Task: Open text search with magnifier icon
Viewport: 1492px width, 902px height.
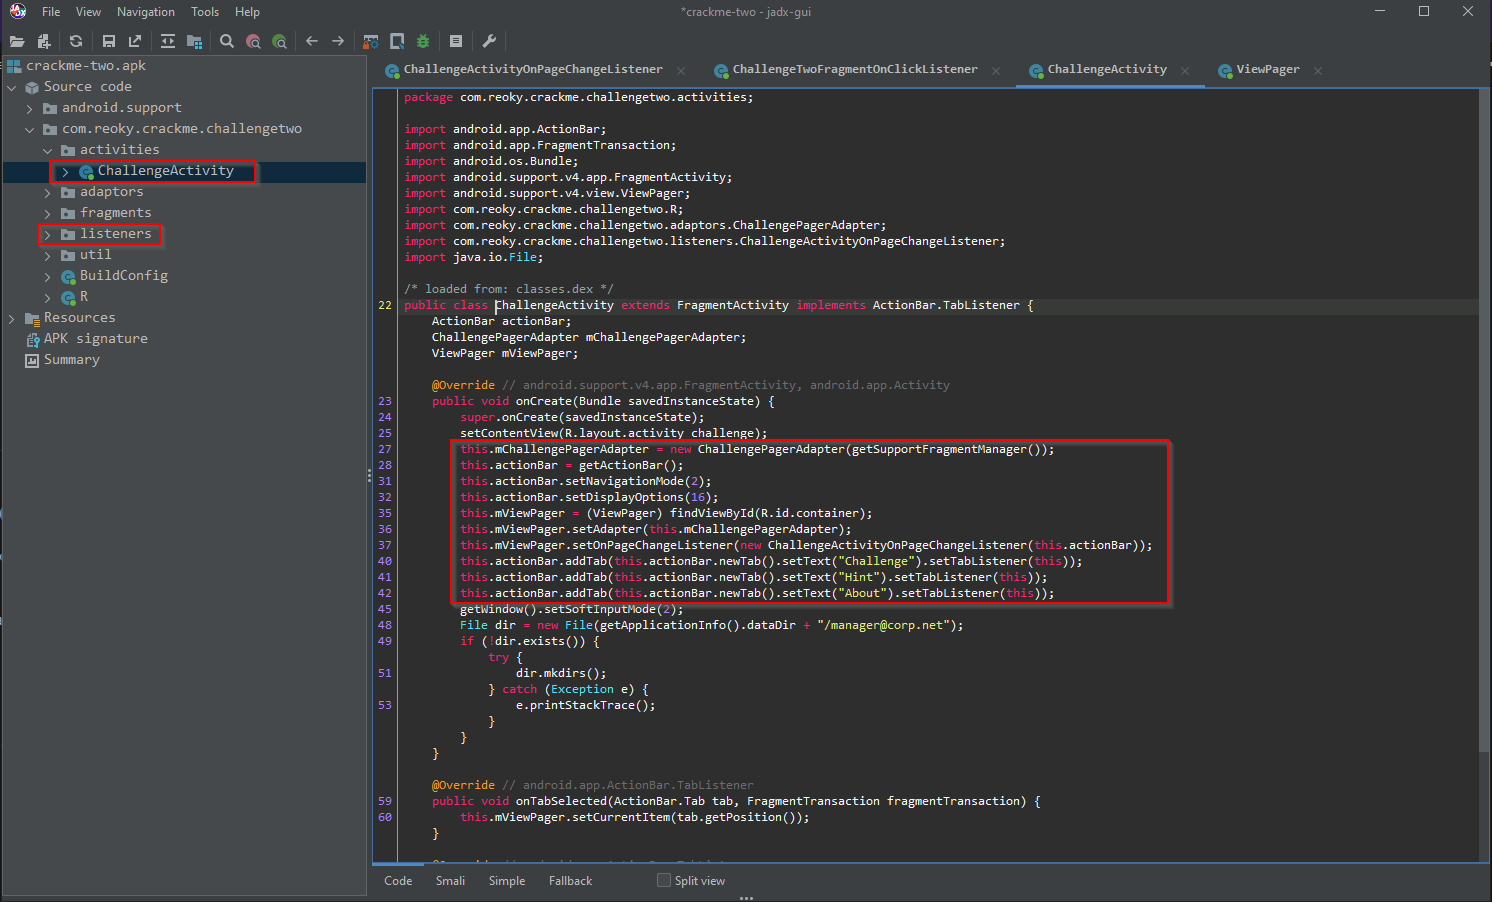Action: coord(227,41)
